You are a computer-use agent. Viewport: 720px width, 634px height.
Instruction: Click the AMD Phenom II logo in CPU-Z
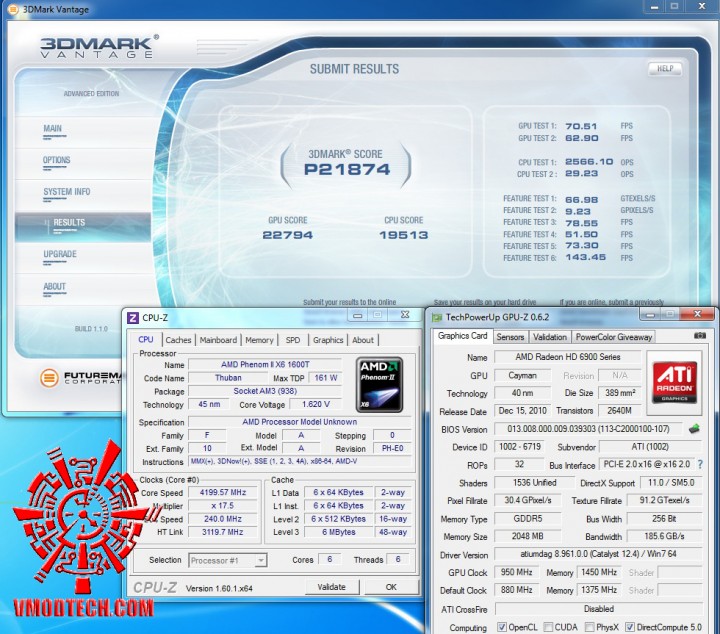pyautogui.click(x=379, y=385)
